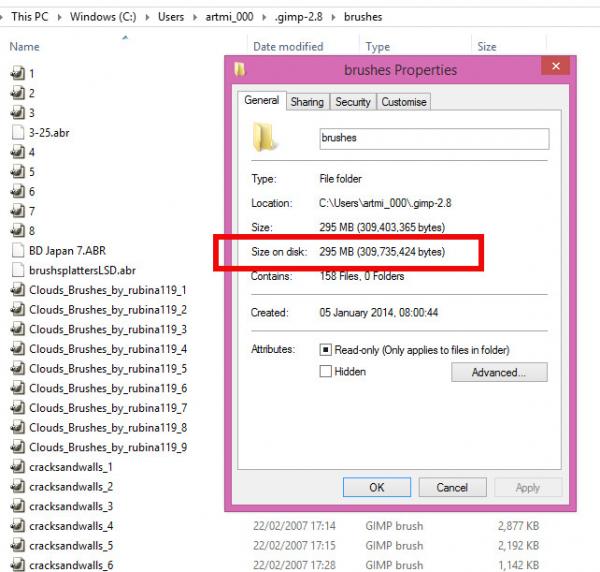Open the Customise tab
This screenshot has width=600, height=572.
pos(404,102)
